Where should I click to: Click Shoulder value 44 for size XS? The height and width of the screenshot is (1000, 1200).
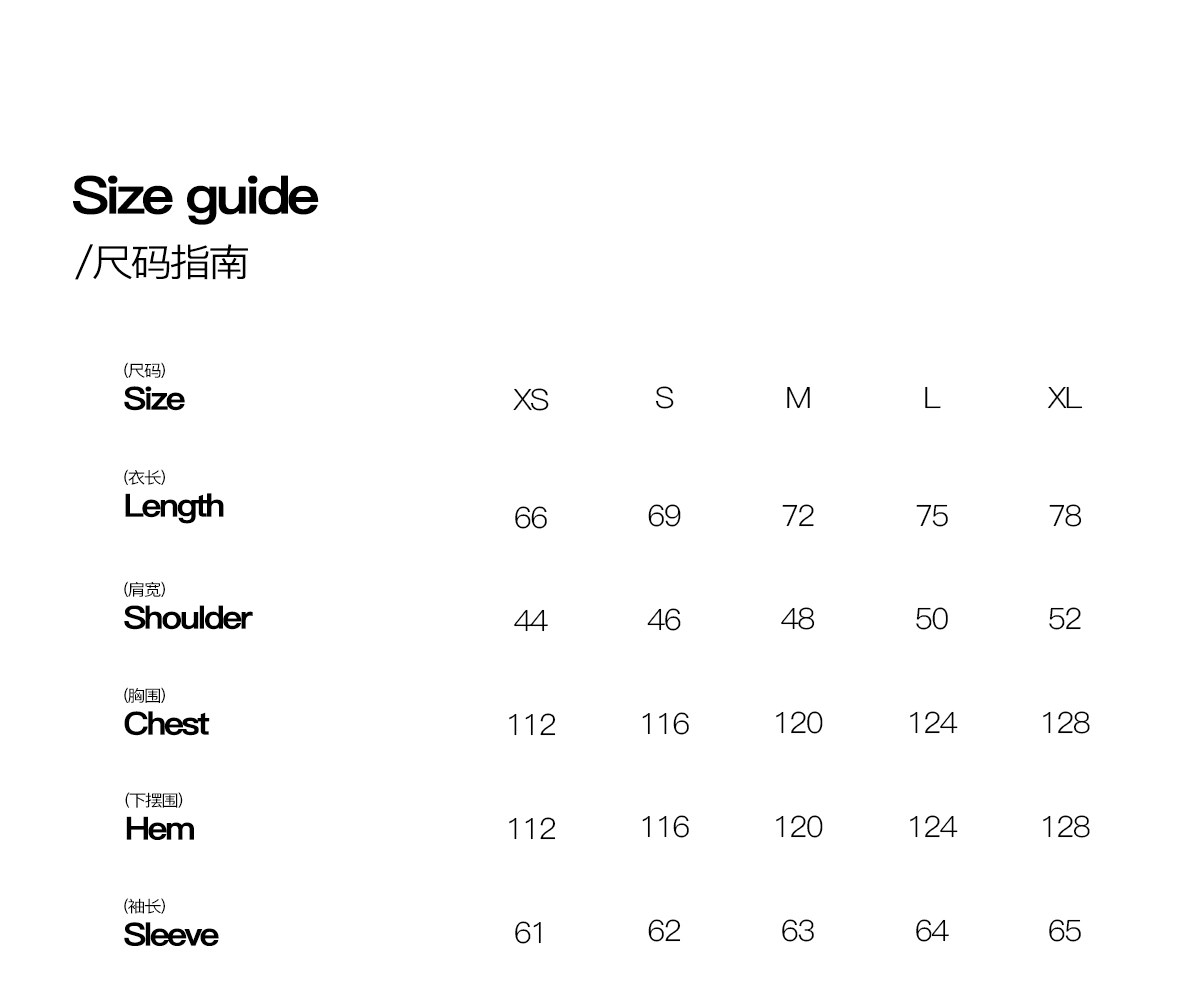(530, 621)
